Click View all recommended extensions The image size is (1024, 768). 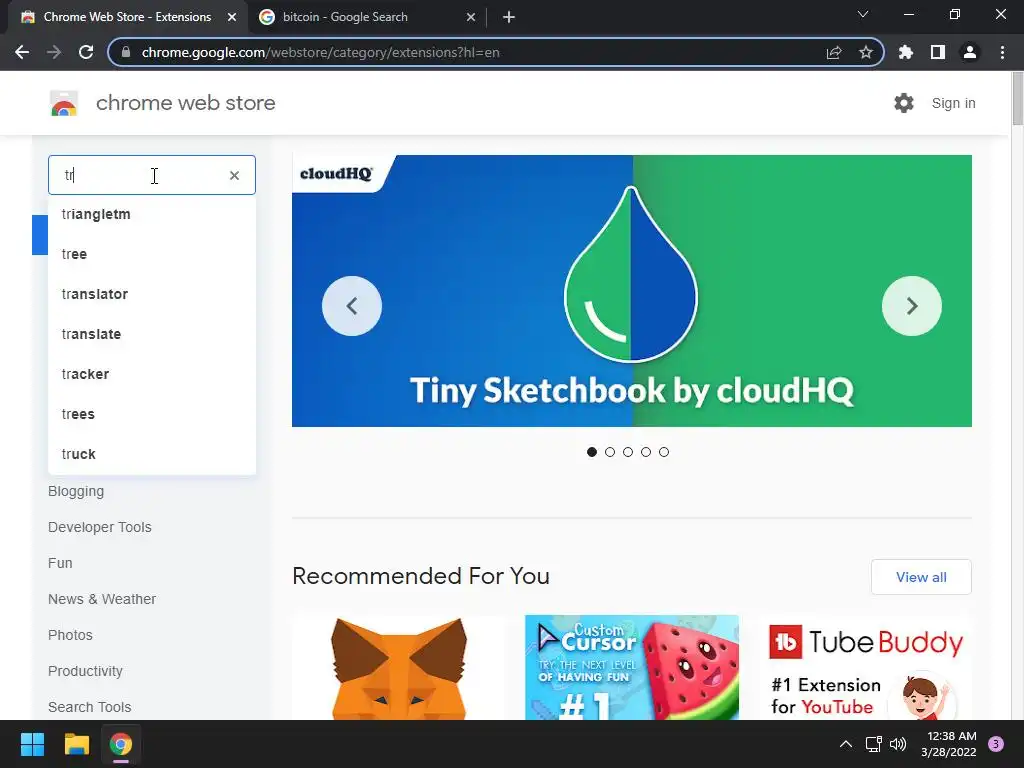(921, 577)
